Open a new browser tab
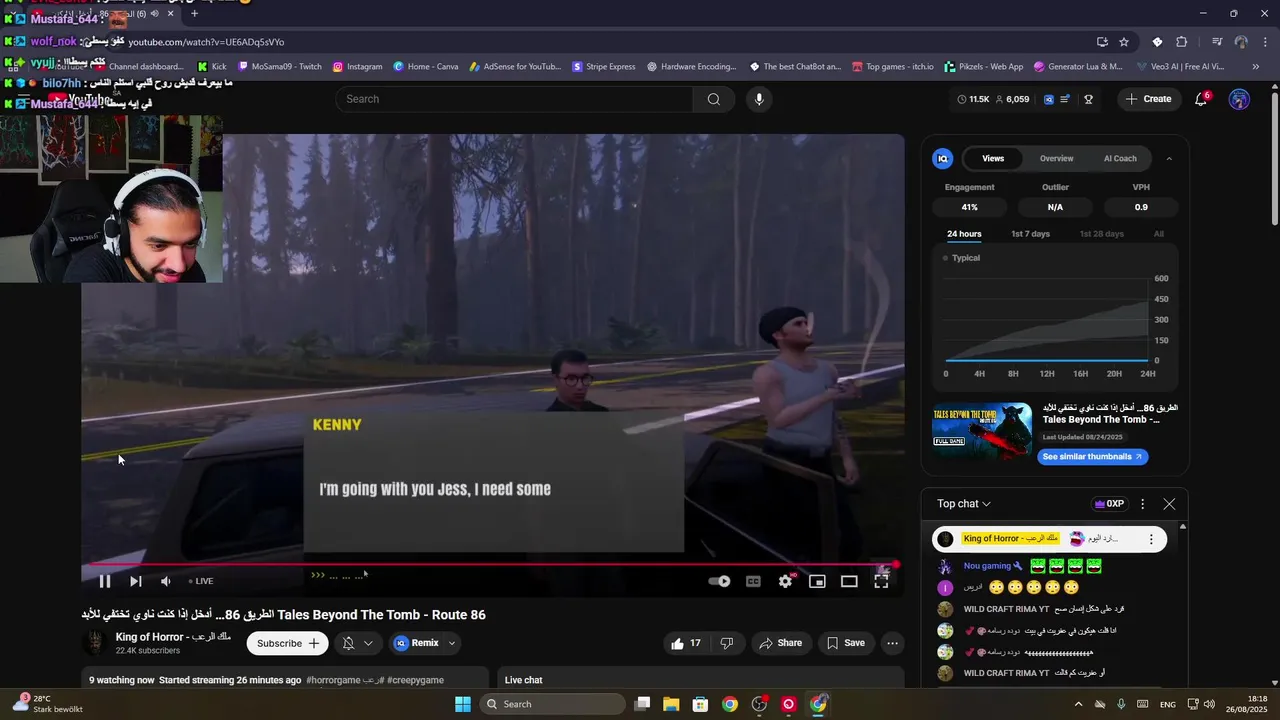Viewport: 1280px width, 720px height. pos(194,14)
